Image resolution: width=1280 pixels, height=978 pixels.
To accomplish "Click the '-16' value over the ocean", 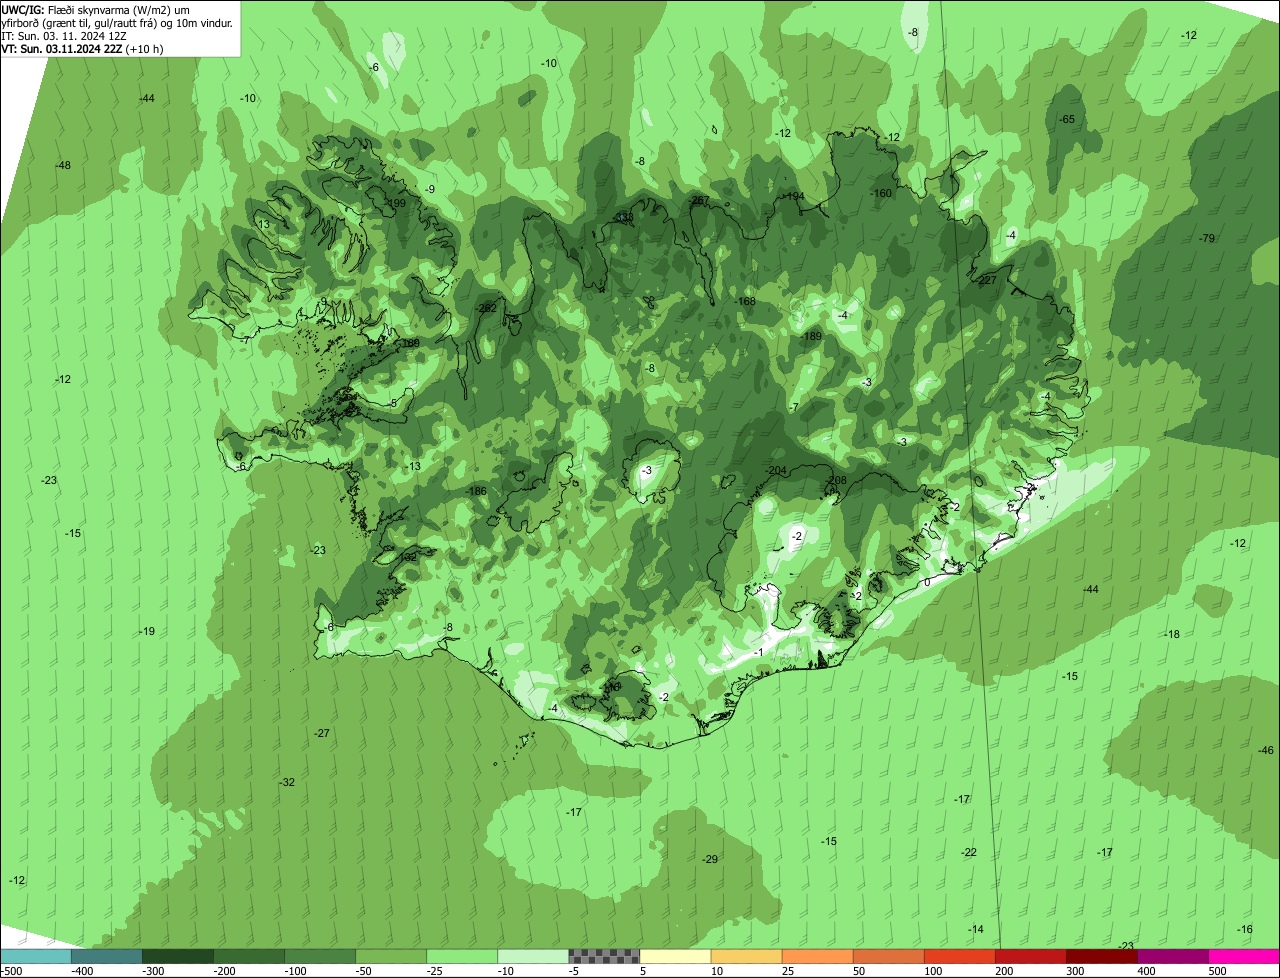I will click(1244, 929).
